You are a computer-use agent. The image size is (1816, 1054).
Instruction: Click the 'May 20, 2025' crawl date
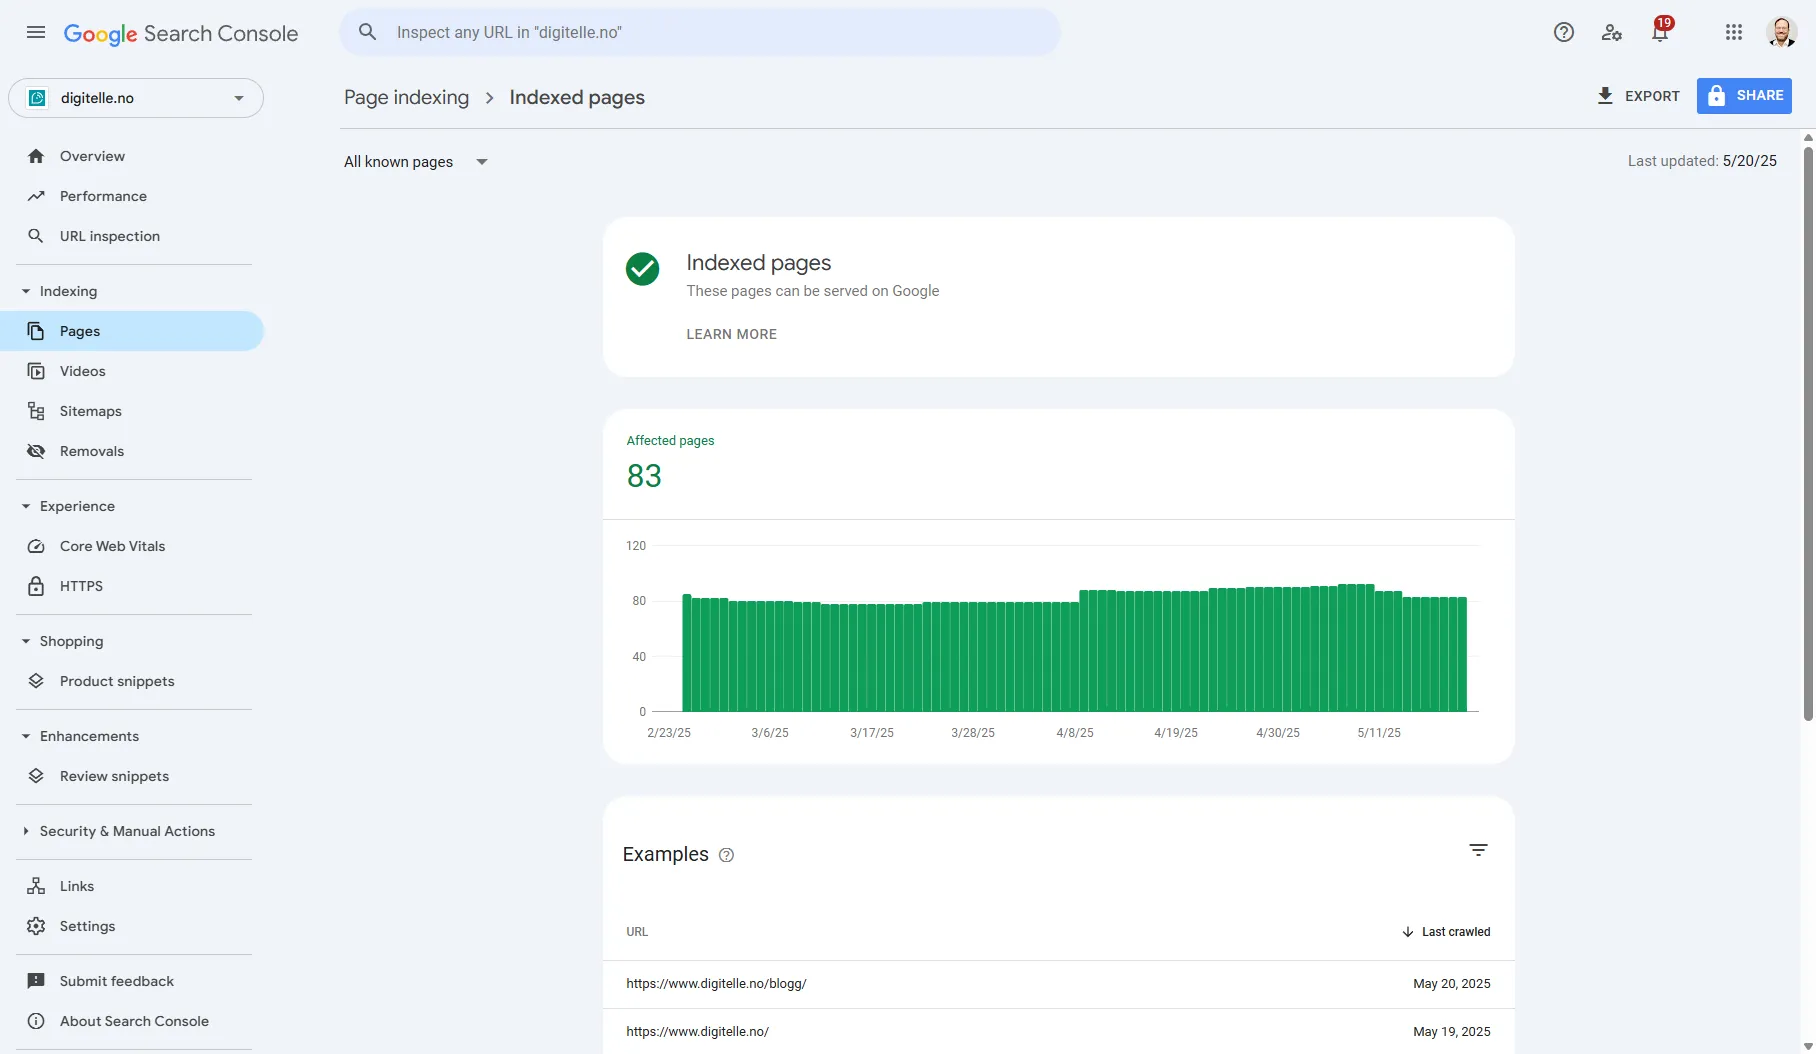(x=1451, y=984)
